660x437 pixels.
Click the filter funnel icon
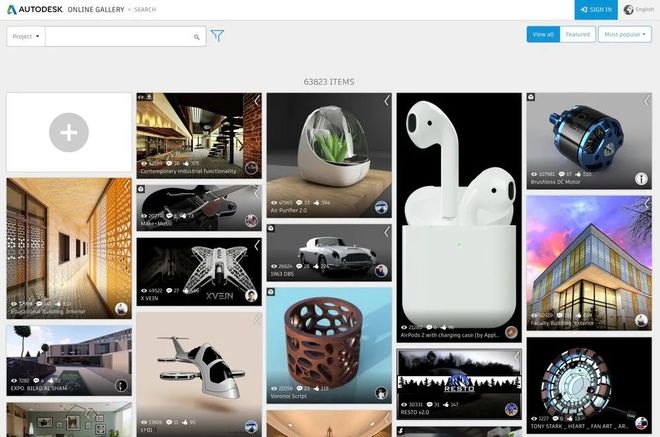pos(217,36)
